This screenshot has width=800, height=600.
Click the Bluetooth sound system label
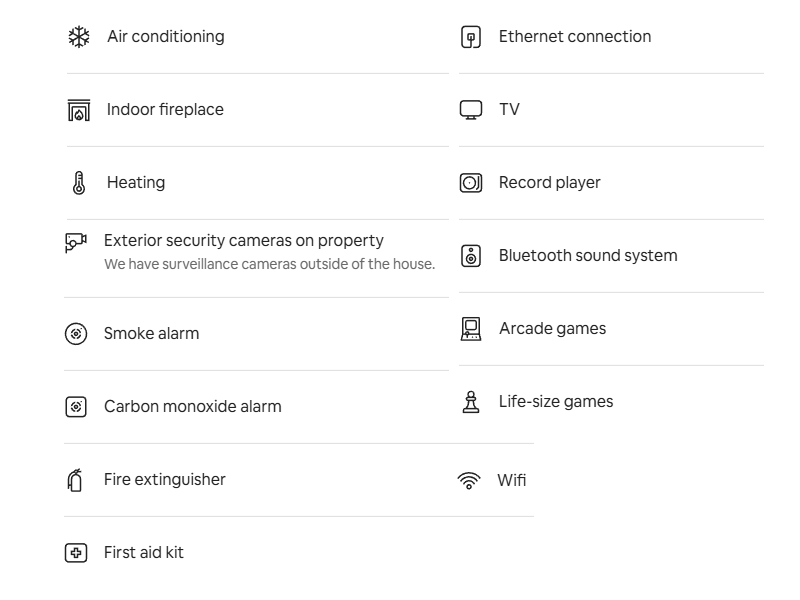[588, 255]
